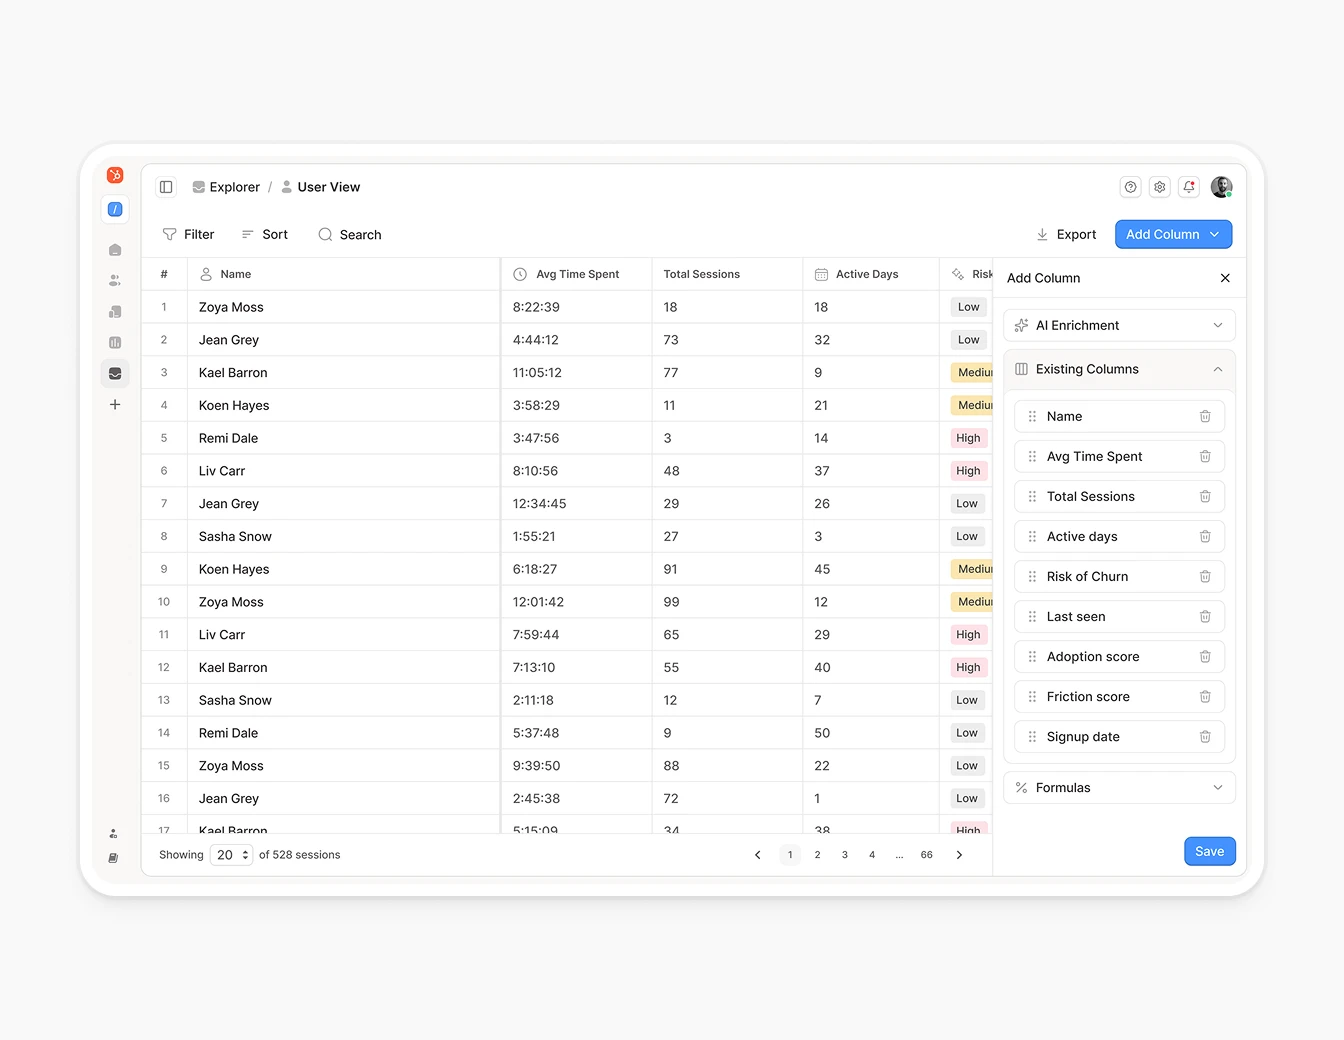This screenshot has width=1344, height=1040.
Task: Adjust the rows-per-page stepper showing 20
Action: click(231, 855)
